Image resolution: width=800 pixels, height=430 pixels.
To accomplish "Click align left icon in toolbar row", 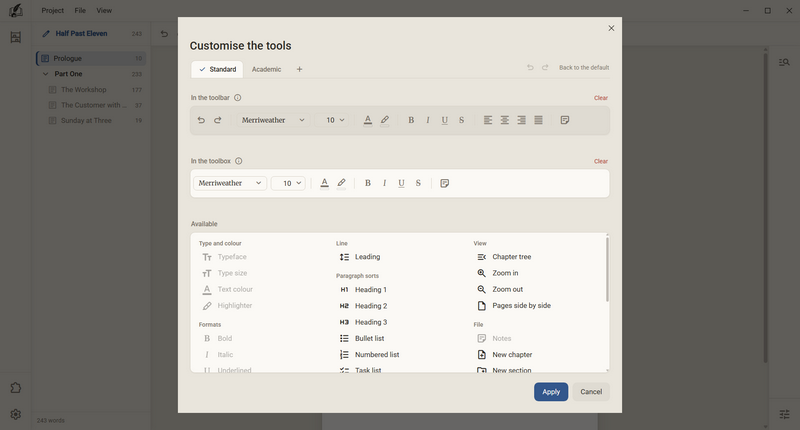I will pyautogui.click(x=488, y=120).
